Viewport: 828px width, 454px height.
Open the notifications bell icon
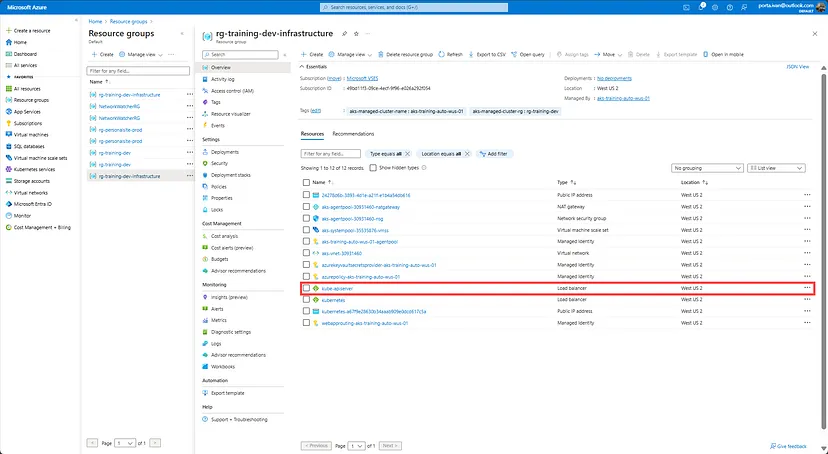701,7
